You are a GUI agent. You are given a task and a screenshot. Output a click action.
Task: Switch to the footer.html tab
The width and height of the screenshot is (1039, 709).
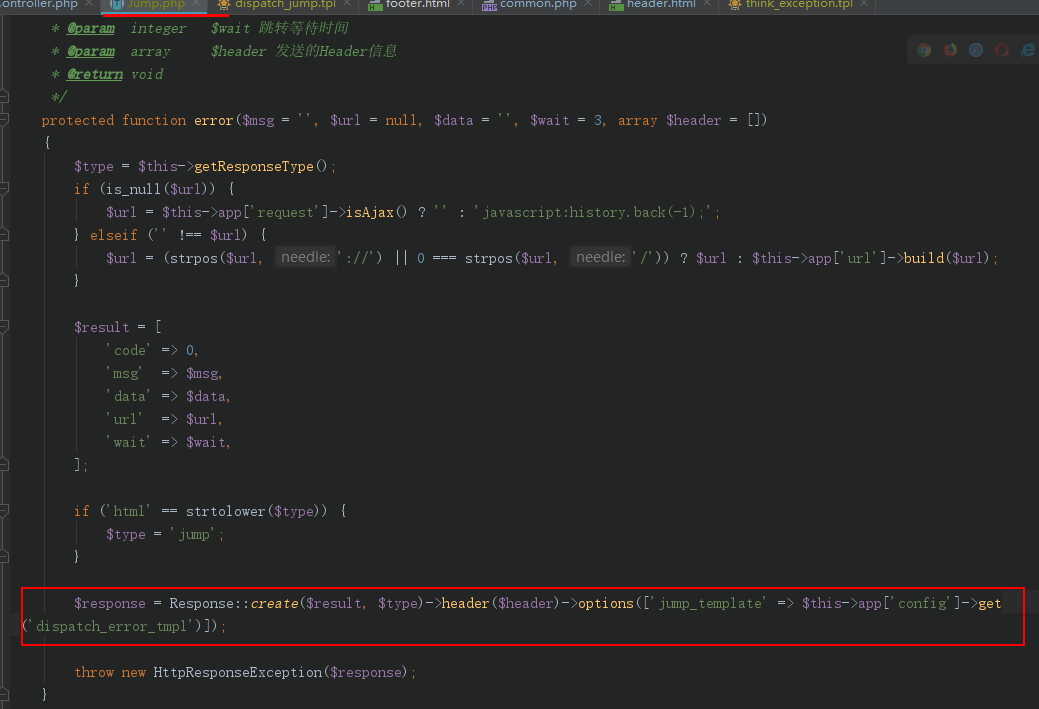coord(417,4)
